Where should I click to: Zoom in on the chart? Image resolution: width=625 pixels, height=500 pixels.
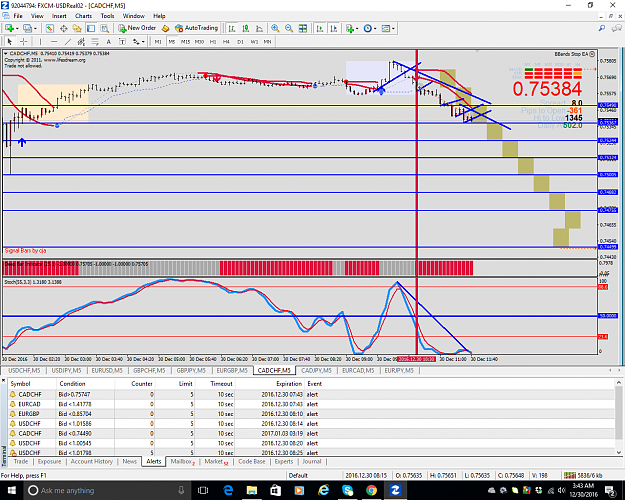[275, 28]
